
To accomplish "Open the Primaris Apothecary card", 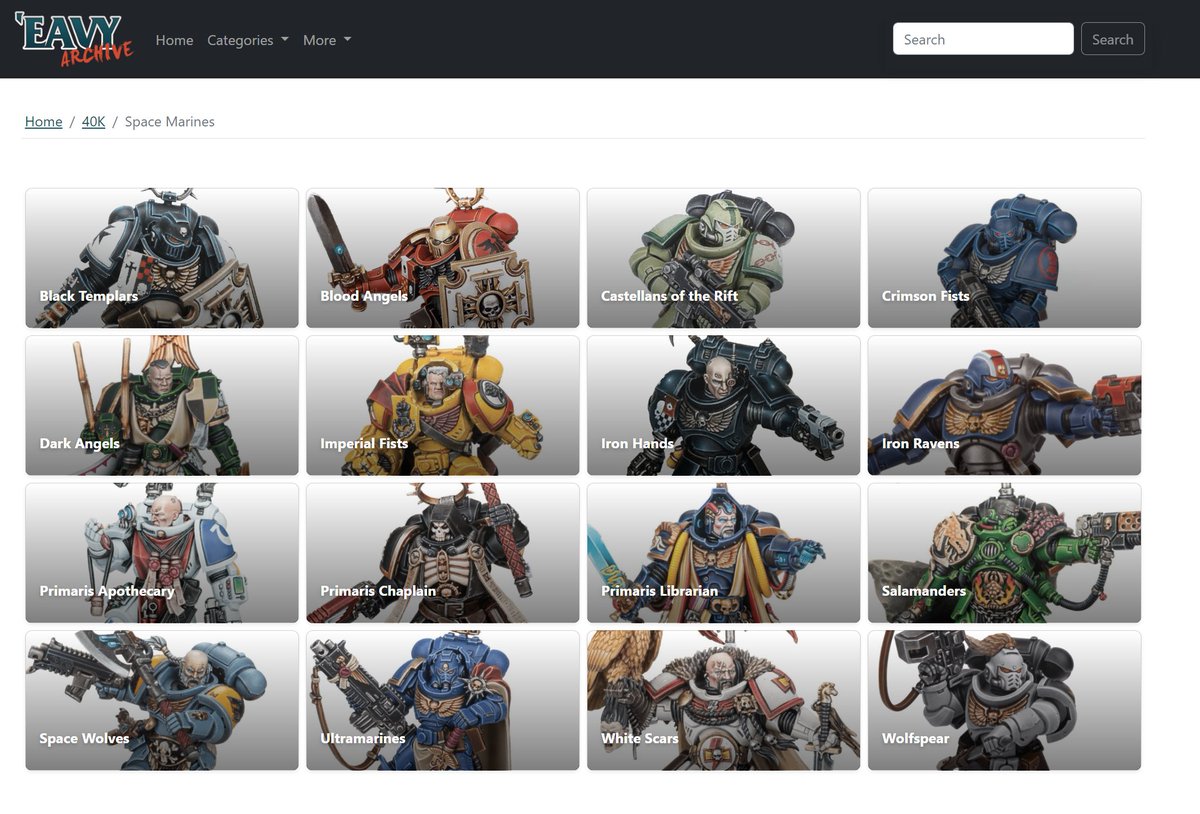I will tap(162, 553).
